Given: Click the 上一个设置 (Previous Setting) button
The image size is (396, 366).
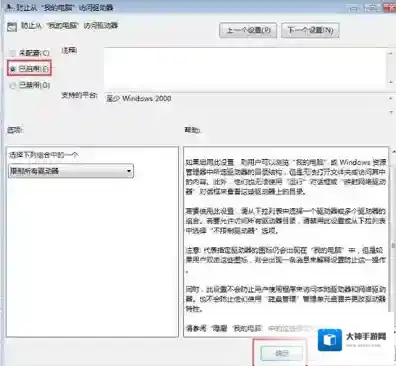Looking at the screenshot, I should coord(248,30).
